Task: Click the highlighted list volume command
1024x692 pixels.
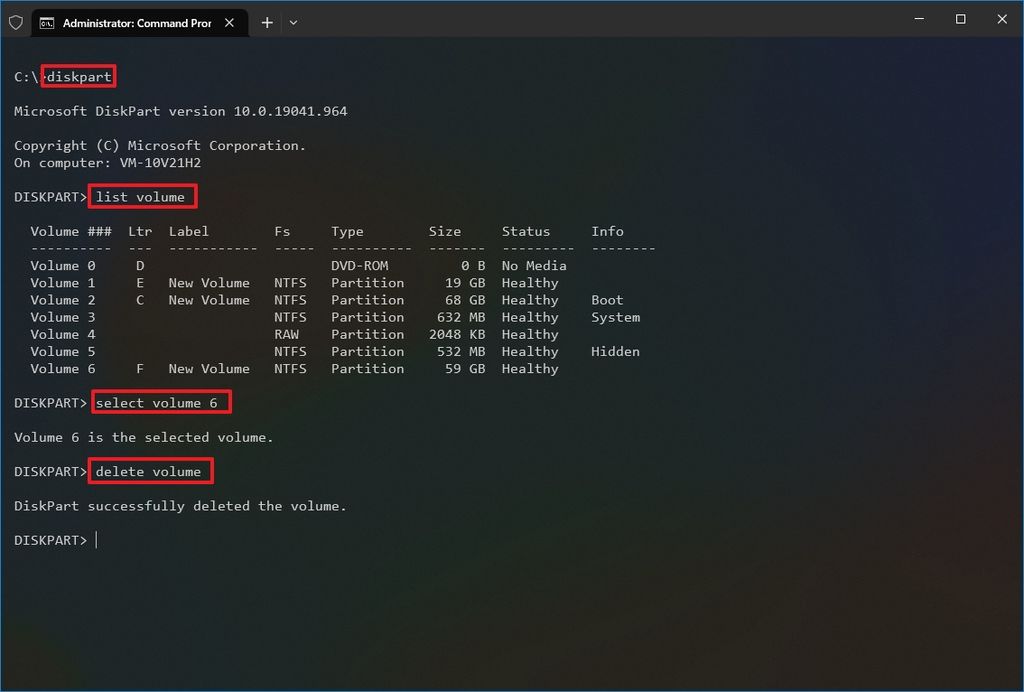Action: (142, 196)
